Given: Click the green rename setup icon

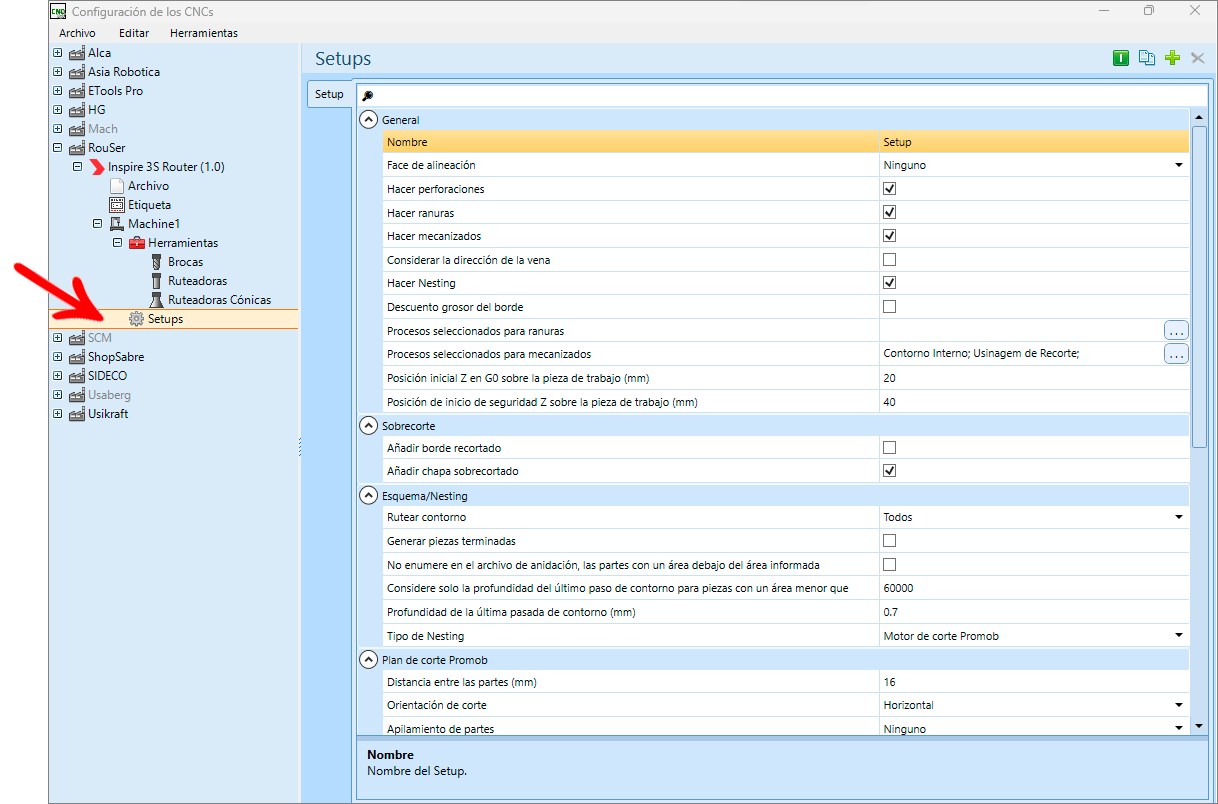Looking at the screenshot, I should (1121, 59).
